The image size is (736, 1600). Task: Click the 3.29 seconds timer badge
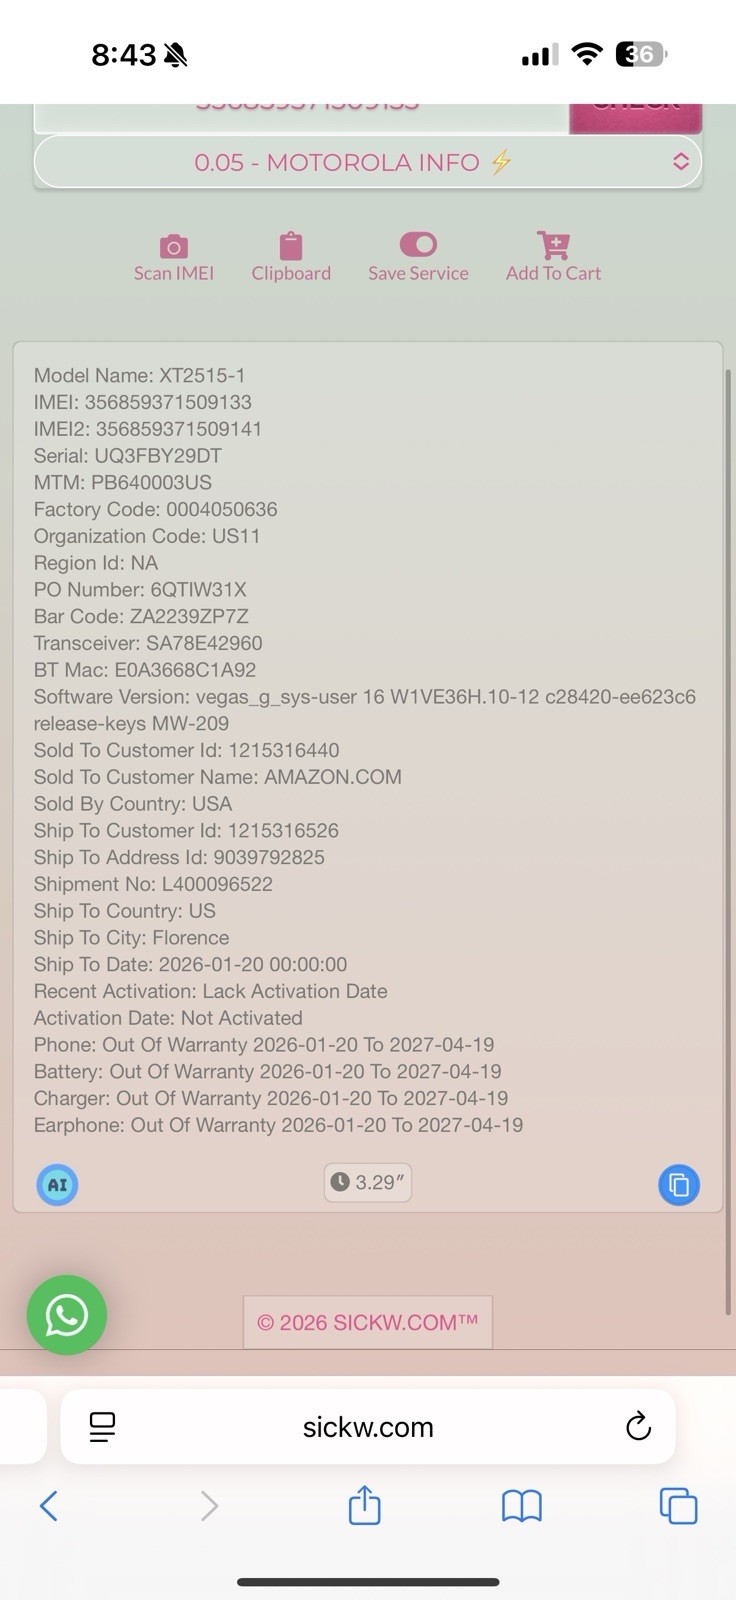pos(368,1182)
